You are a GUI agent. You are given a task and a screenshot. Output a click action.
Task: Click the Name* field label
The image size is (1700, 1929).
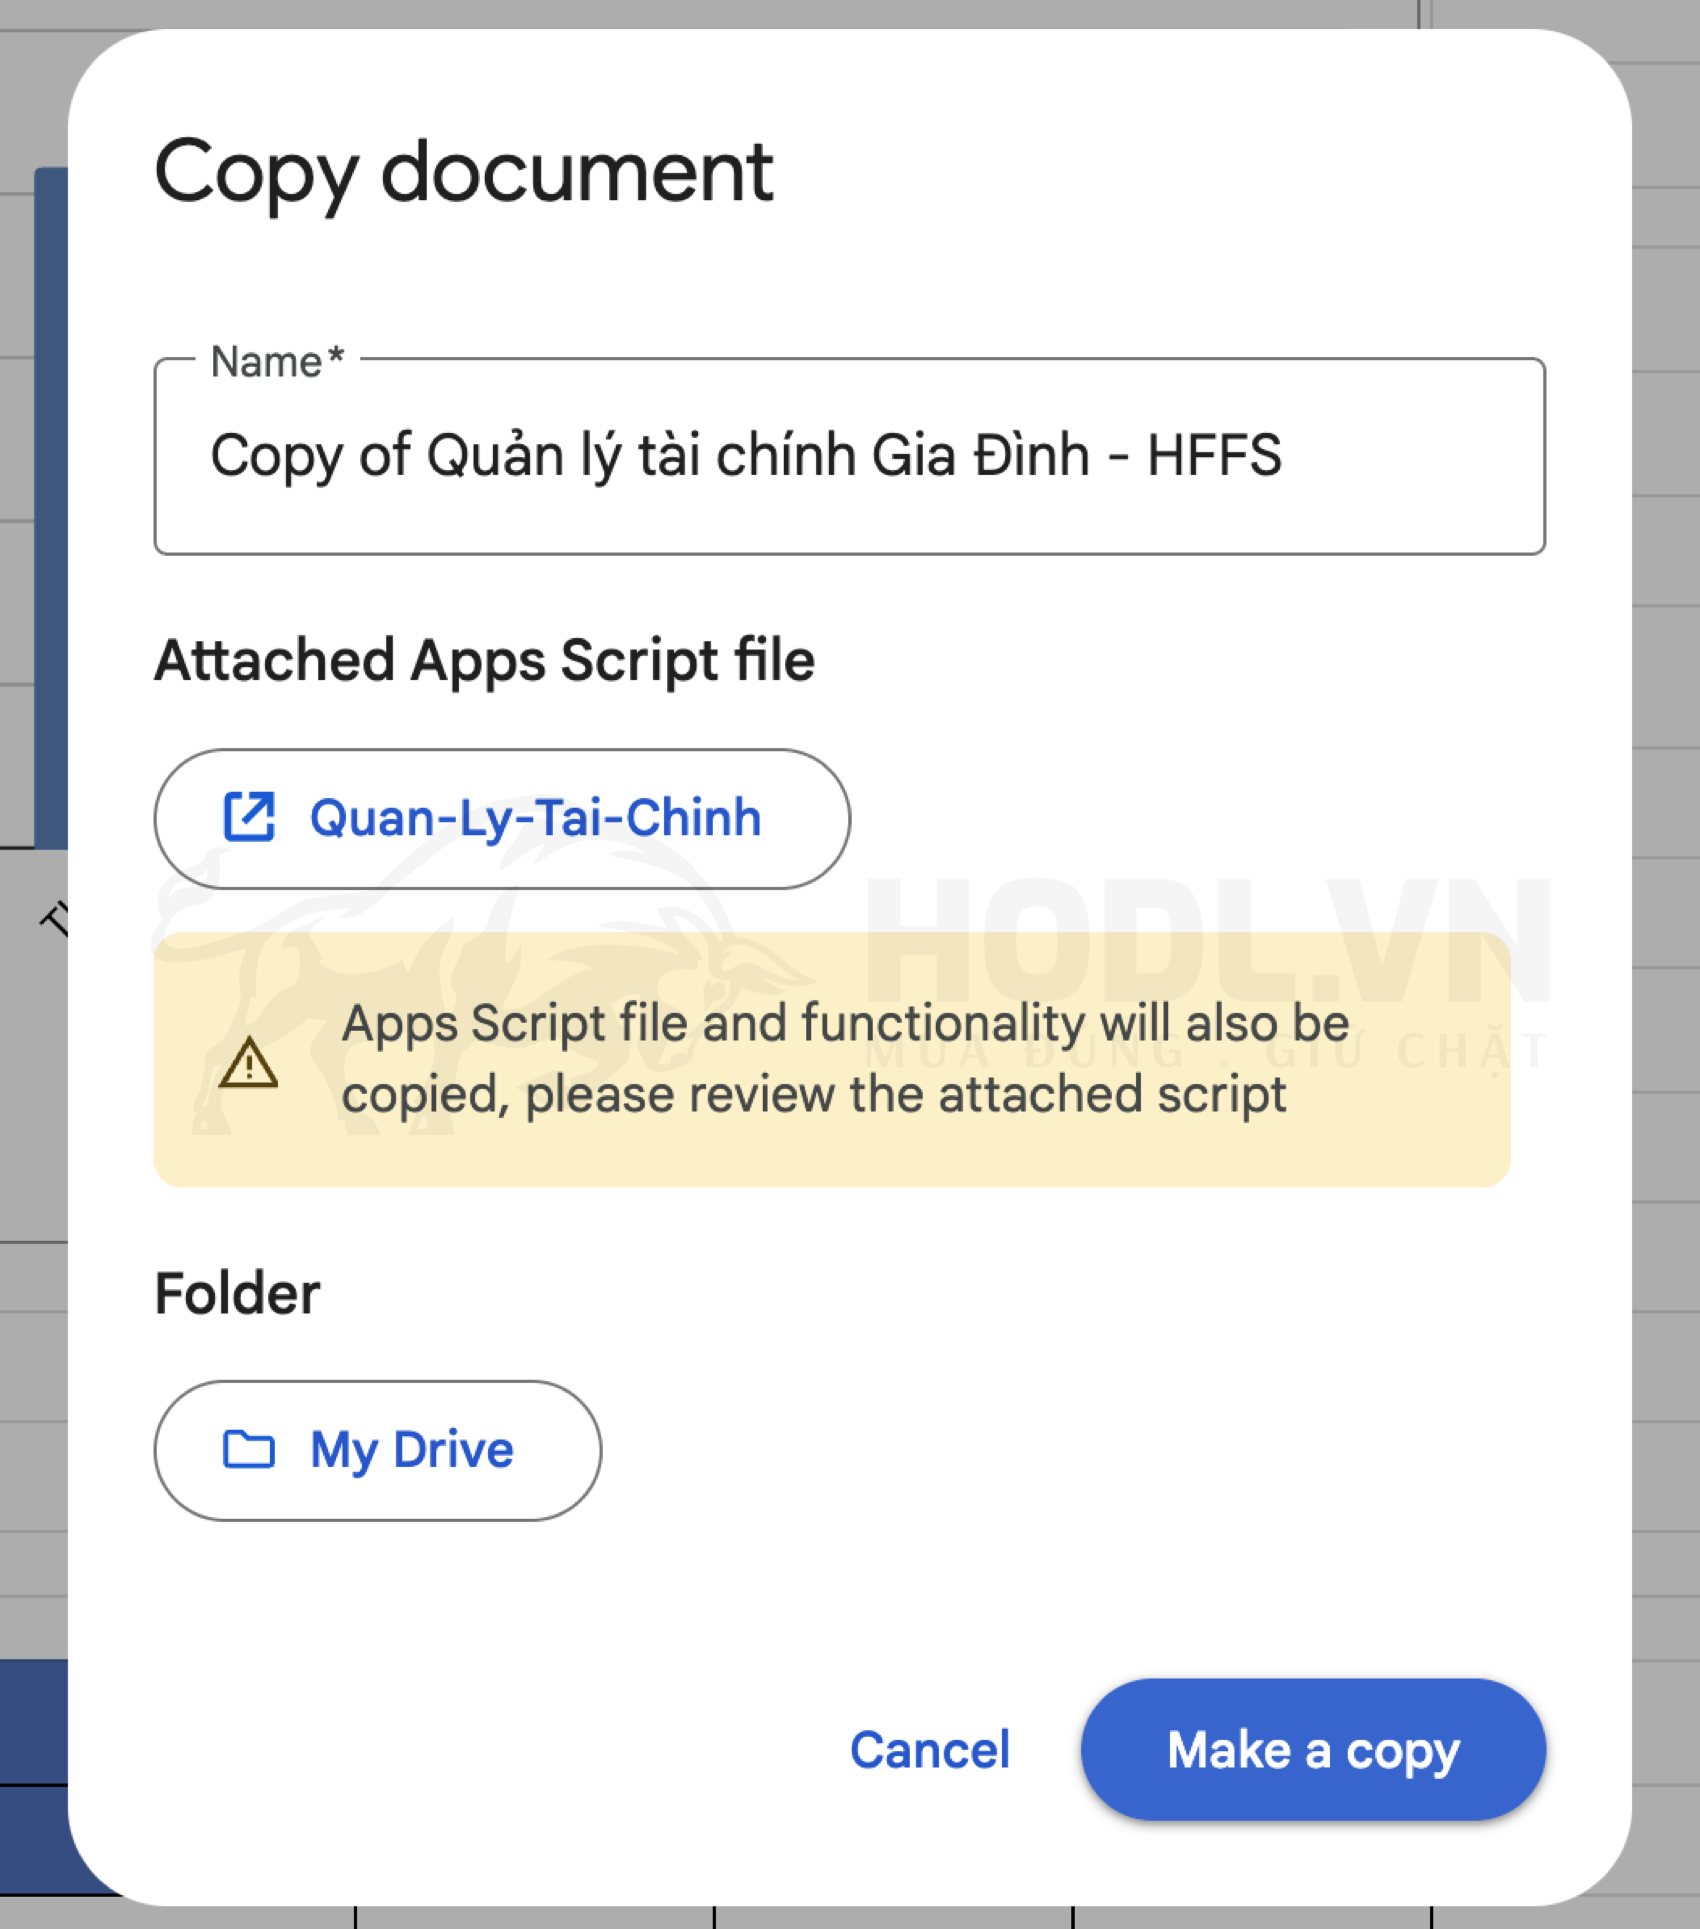coord(277,362)
